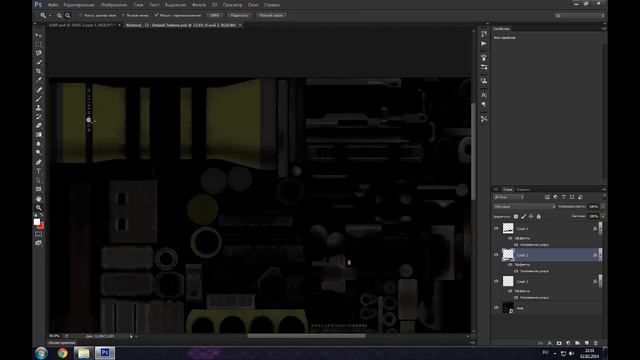The width and height of the screenshot is (640, 360).
Task: Click the Подогнать fit screen button
Action: click(x=239, y=16)
